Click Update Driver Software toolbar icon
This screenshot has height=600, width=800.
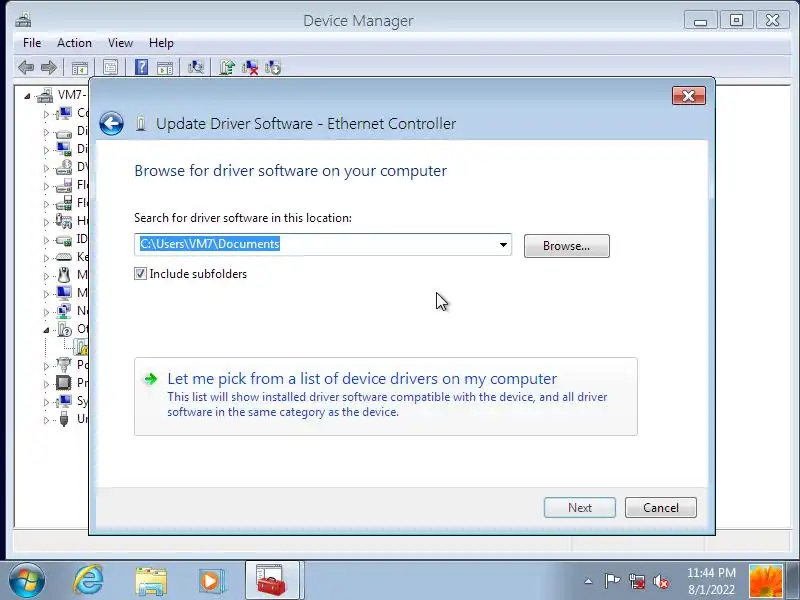(x=227, y=67)
